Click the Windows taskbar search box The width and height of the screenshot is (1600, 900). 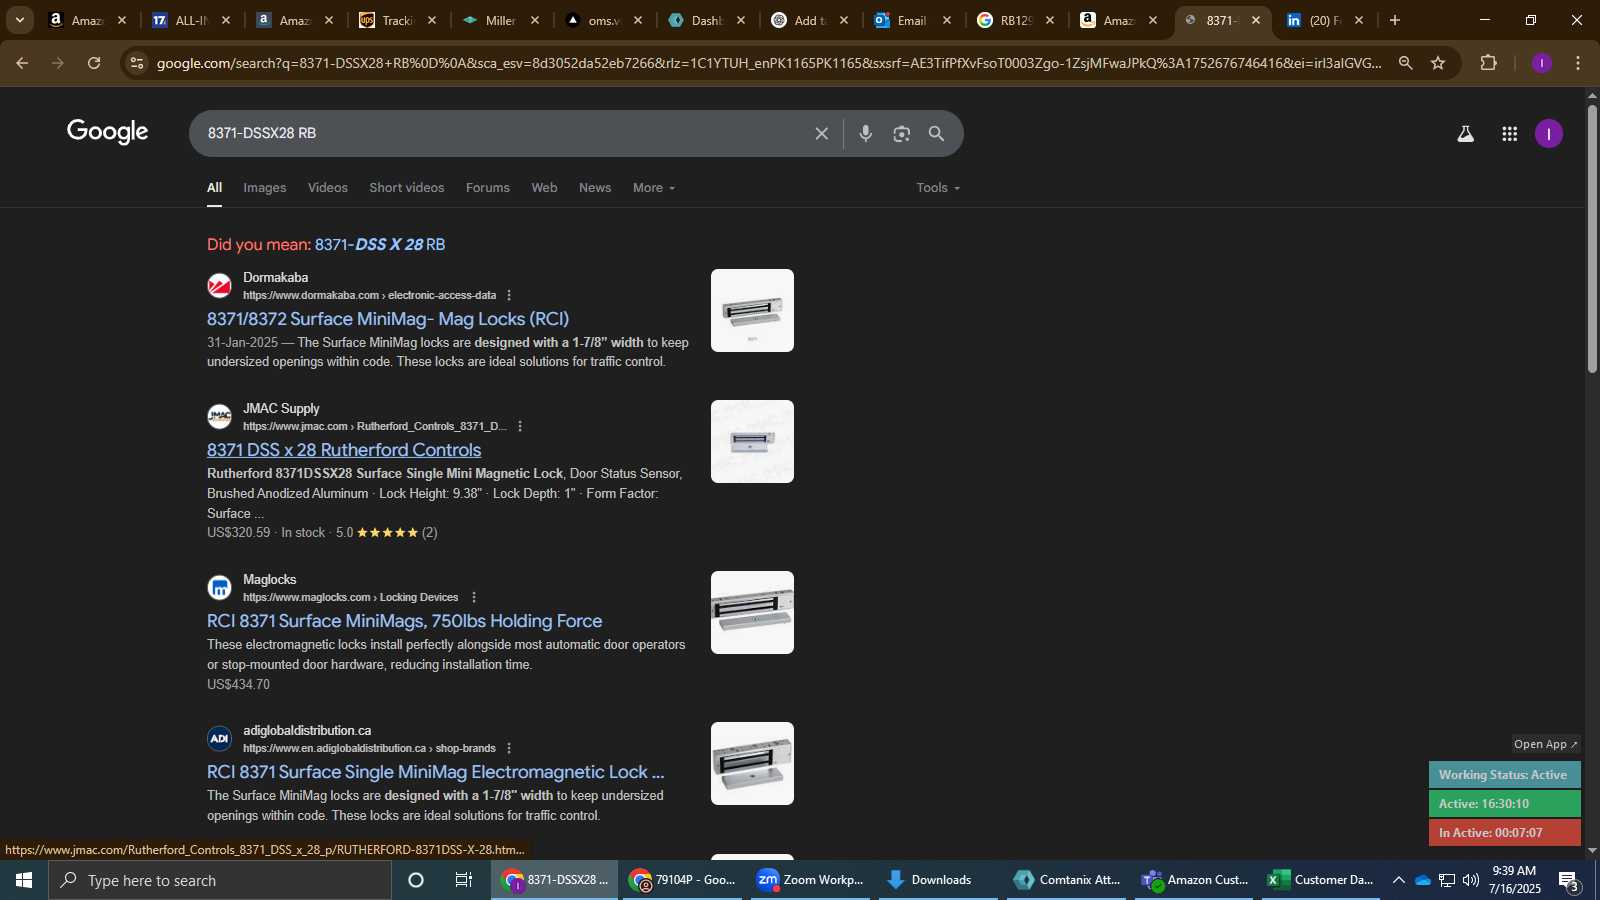[220, 880]
